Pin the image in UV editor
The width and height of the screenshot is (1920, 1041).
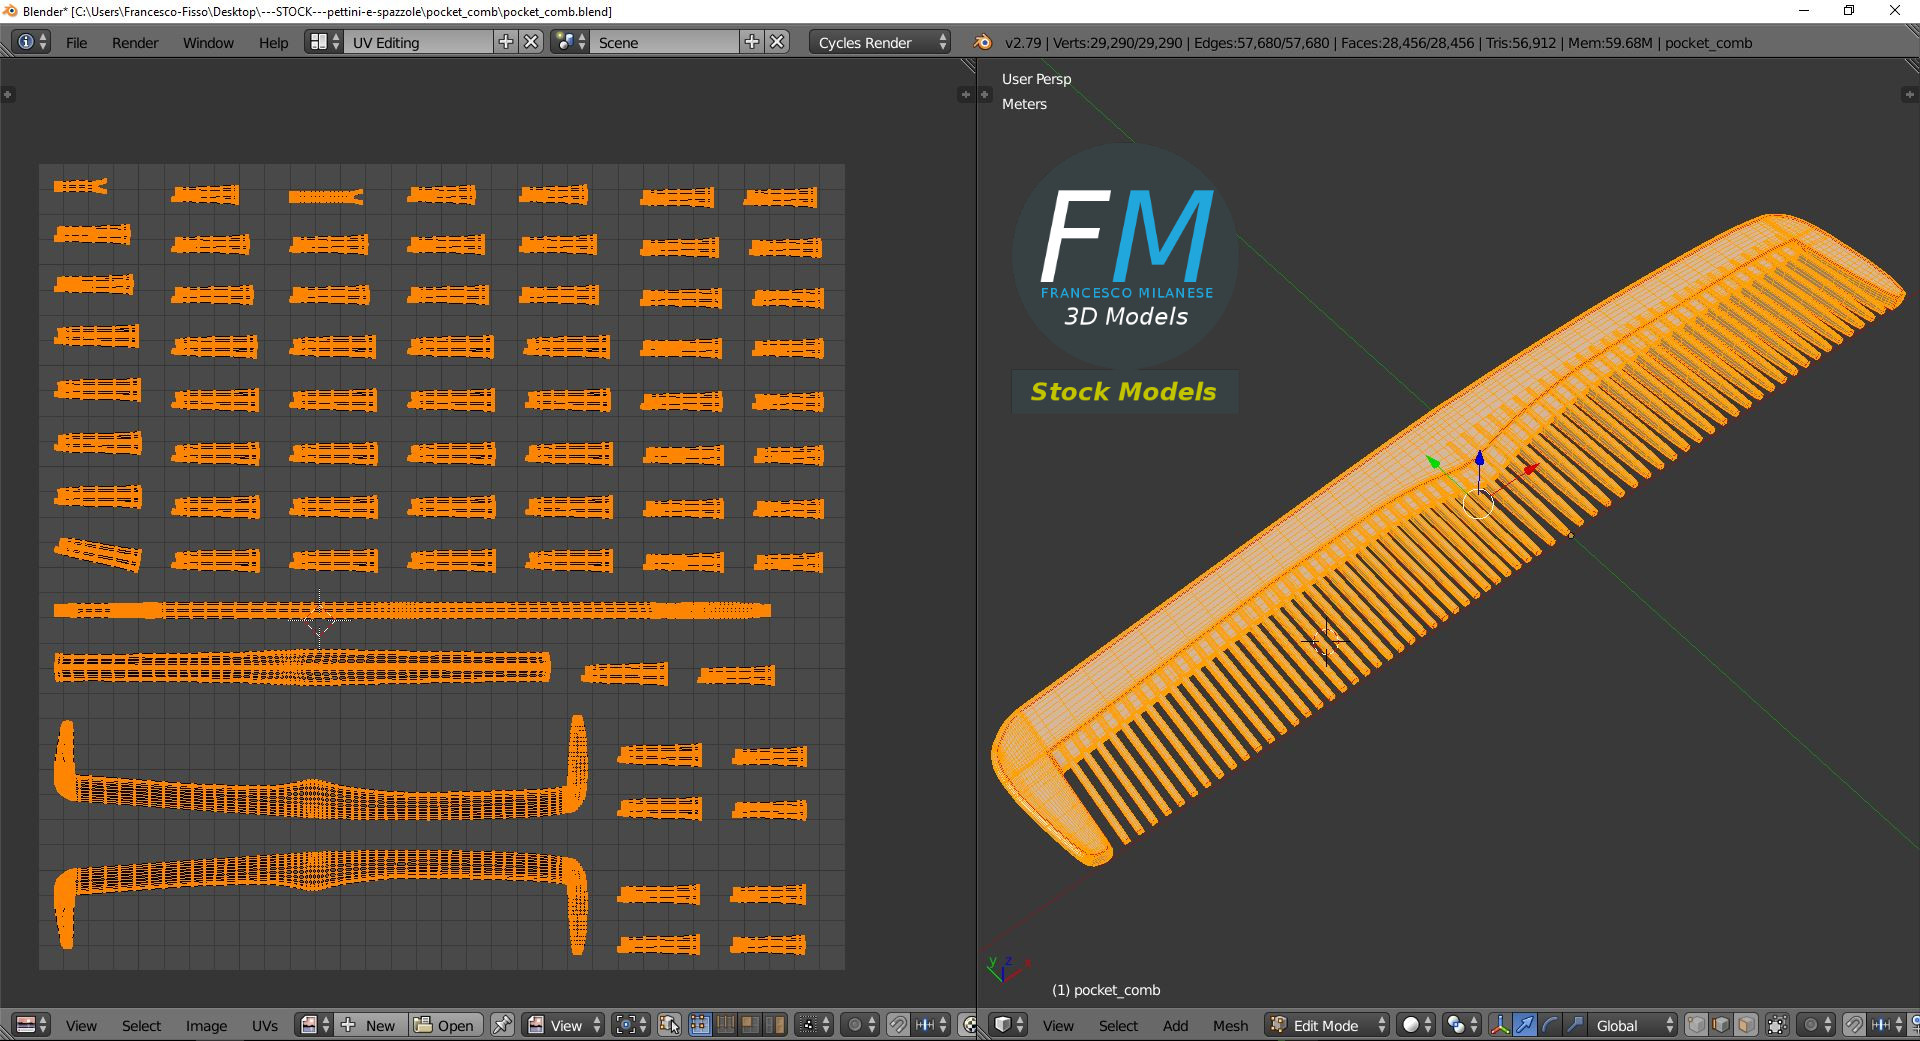502,1025
